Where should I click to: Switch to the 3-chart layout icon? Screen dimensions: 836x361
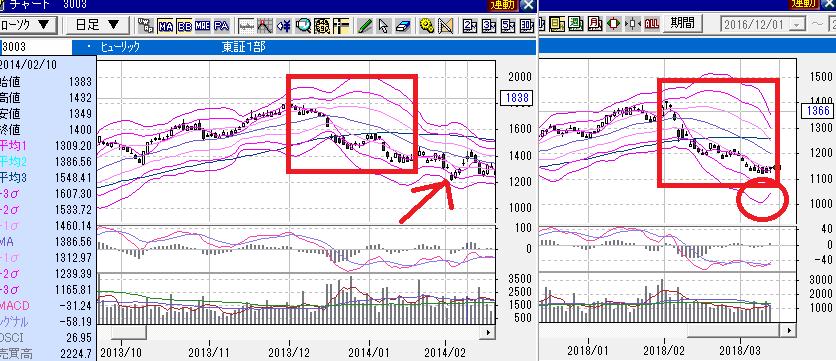(488, 25)
